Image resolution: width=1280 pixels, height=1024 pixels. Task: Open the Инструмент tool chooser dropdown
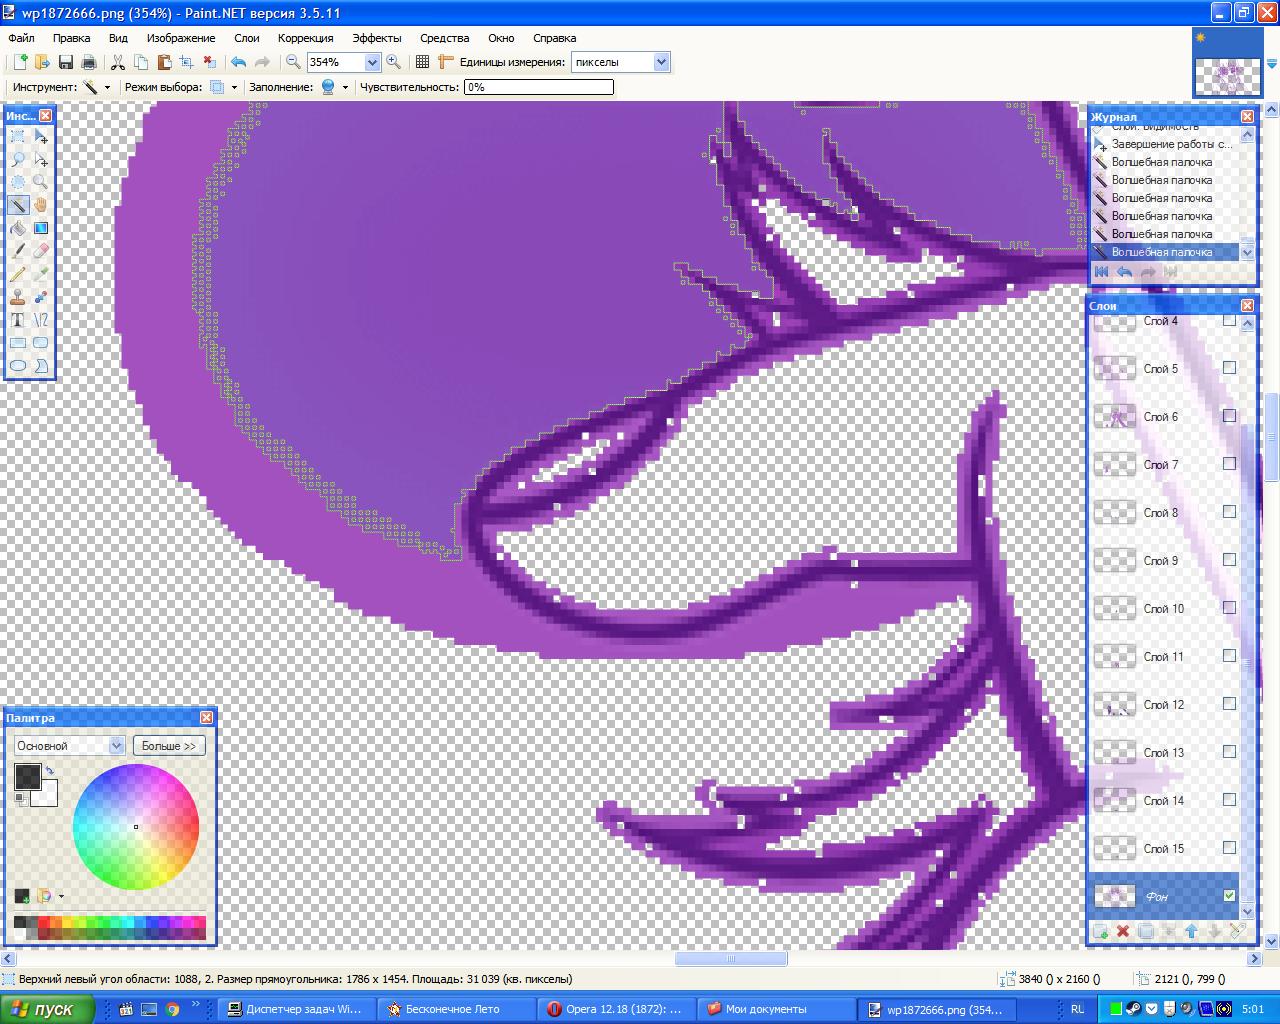click(107, 87)
